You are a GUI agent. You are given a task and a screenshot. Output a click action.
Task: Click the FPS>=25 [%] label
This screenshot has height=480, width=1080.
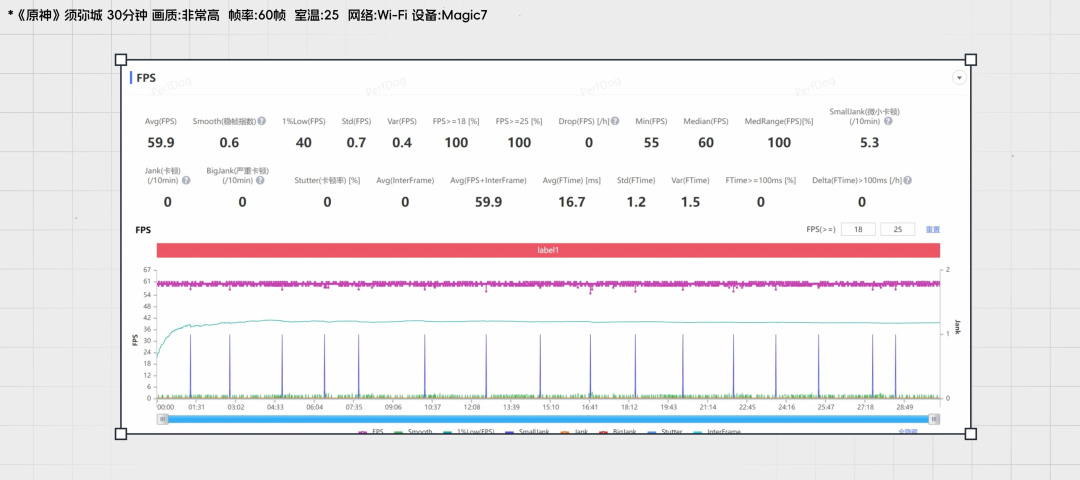click(519, 122)
